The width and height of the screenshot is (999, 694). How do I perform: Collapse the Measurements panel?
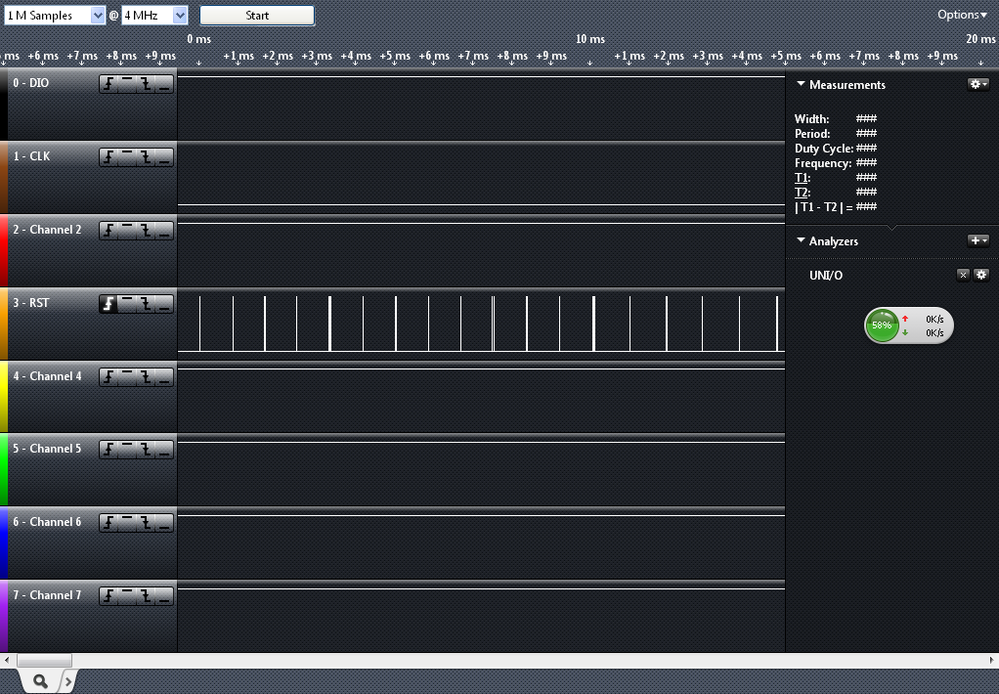coord(800,84)
